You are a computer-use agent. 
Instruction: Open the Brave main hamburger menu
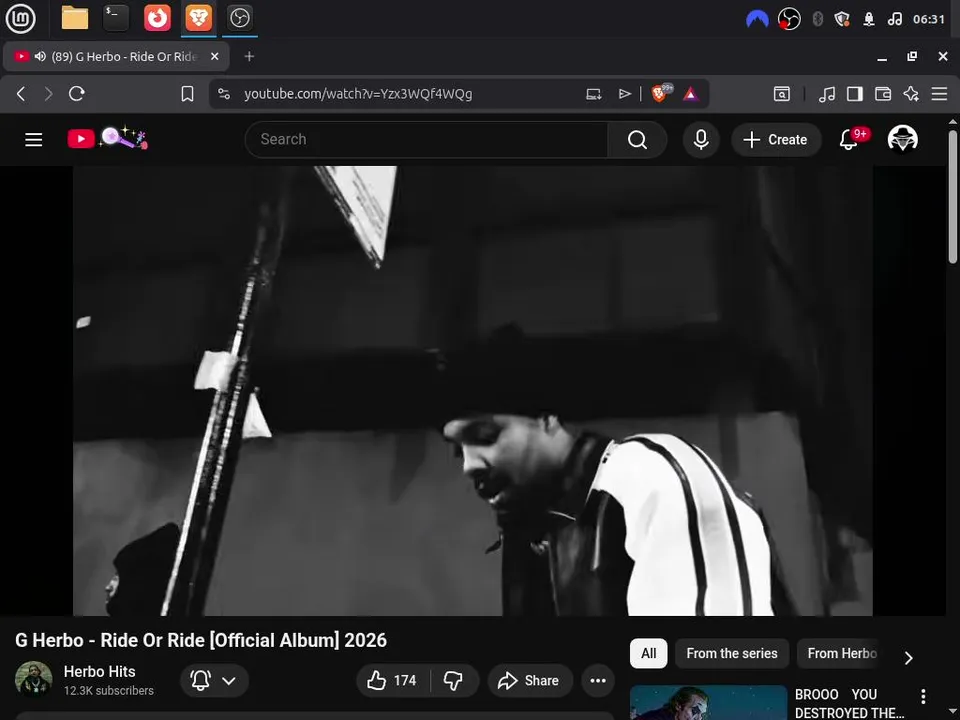pyautogui.click(x=939, y=94)
